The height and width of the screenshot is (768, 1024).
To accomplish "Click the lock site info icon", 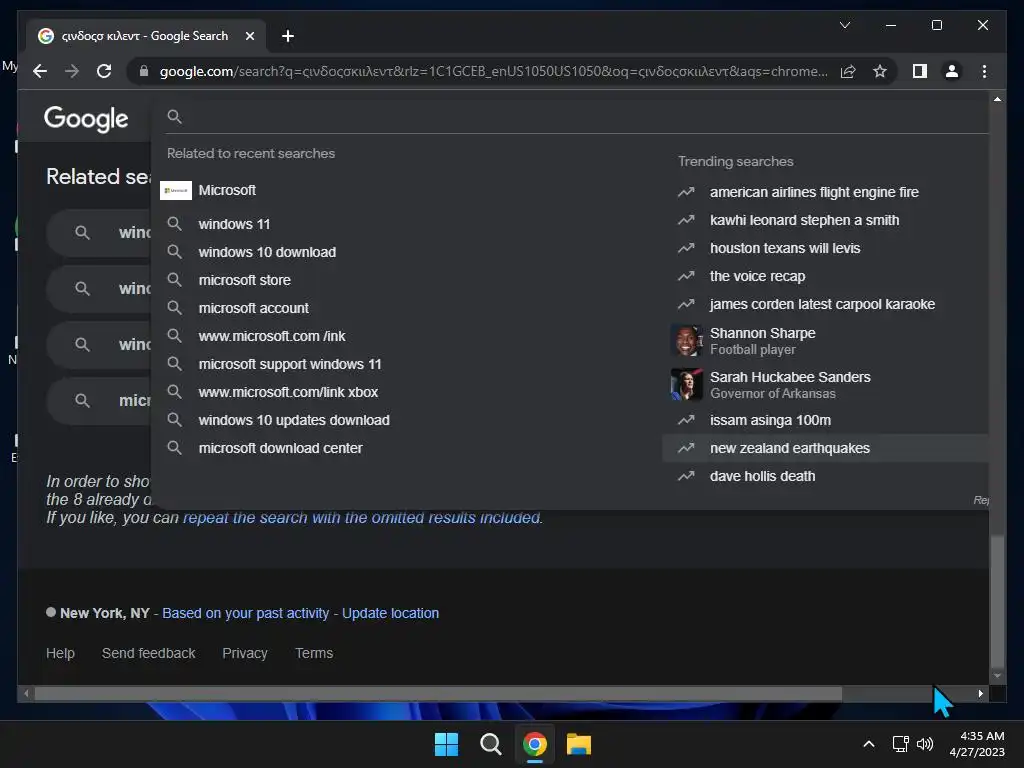I will (x=144, y=71).
